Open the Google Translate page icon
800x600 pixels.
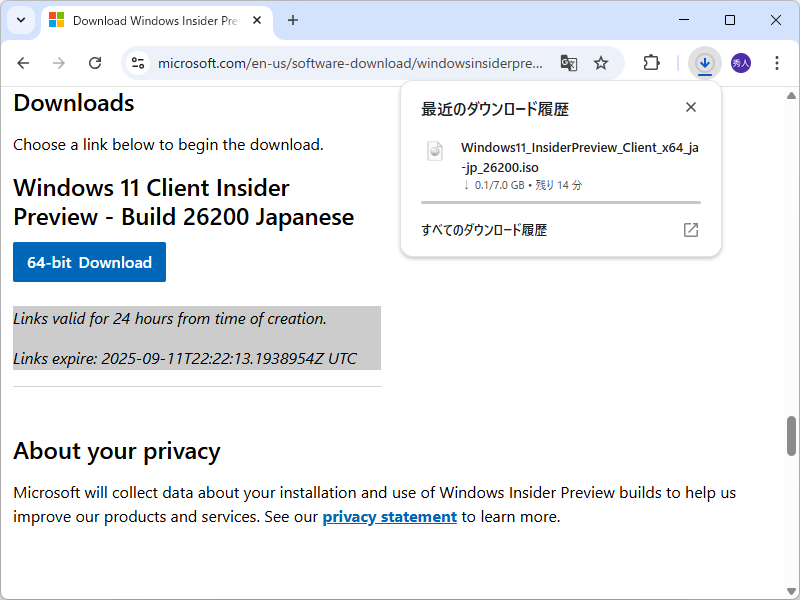[x=568, y=62]
